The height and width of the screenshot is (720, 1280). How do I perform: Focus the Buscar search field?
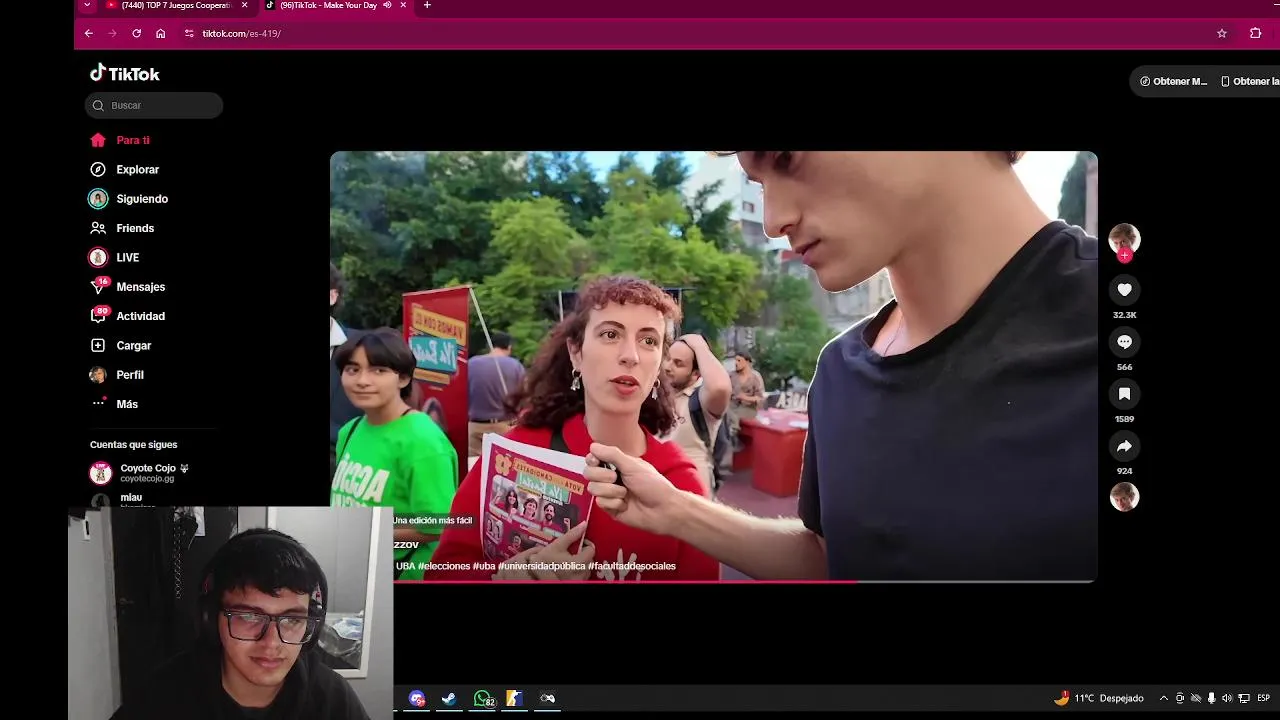(x=154, y=105)
